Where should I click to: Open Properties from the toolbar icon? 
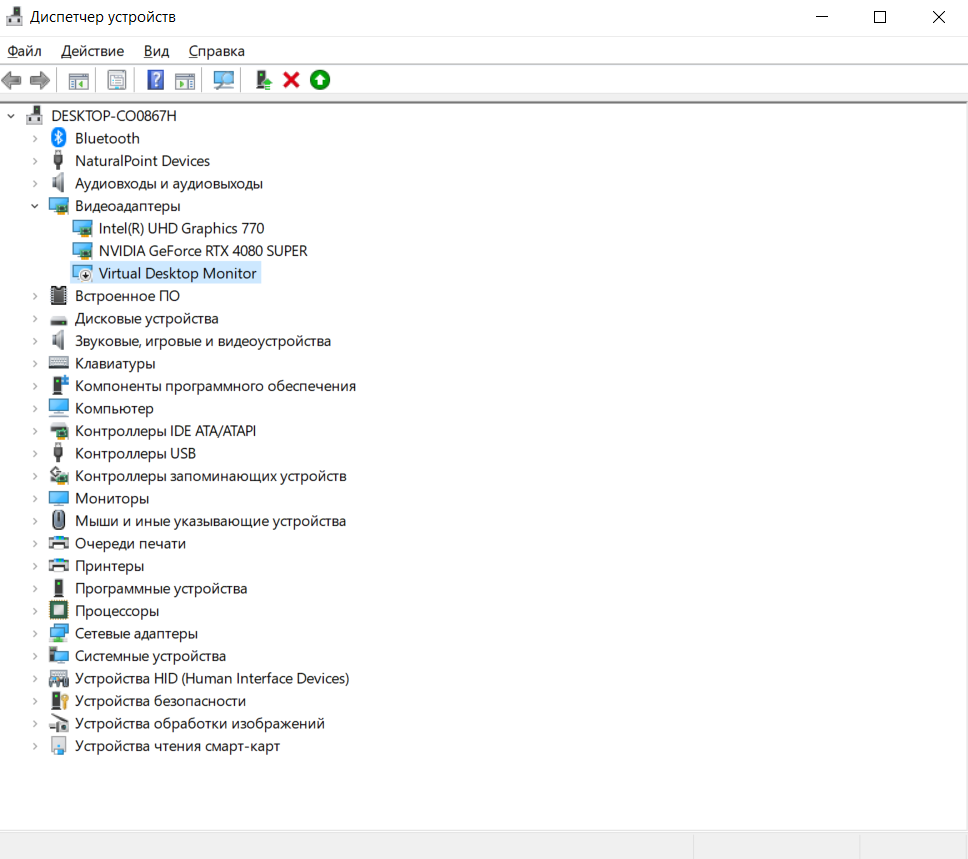click(x=117, y=80)
